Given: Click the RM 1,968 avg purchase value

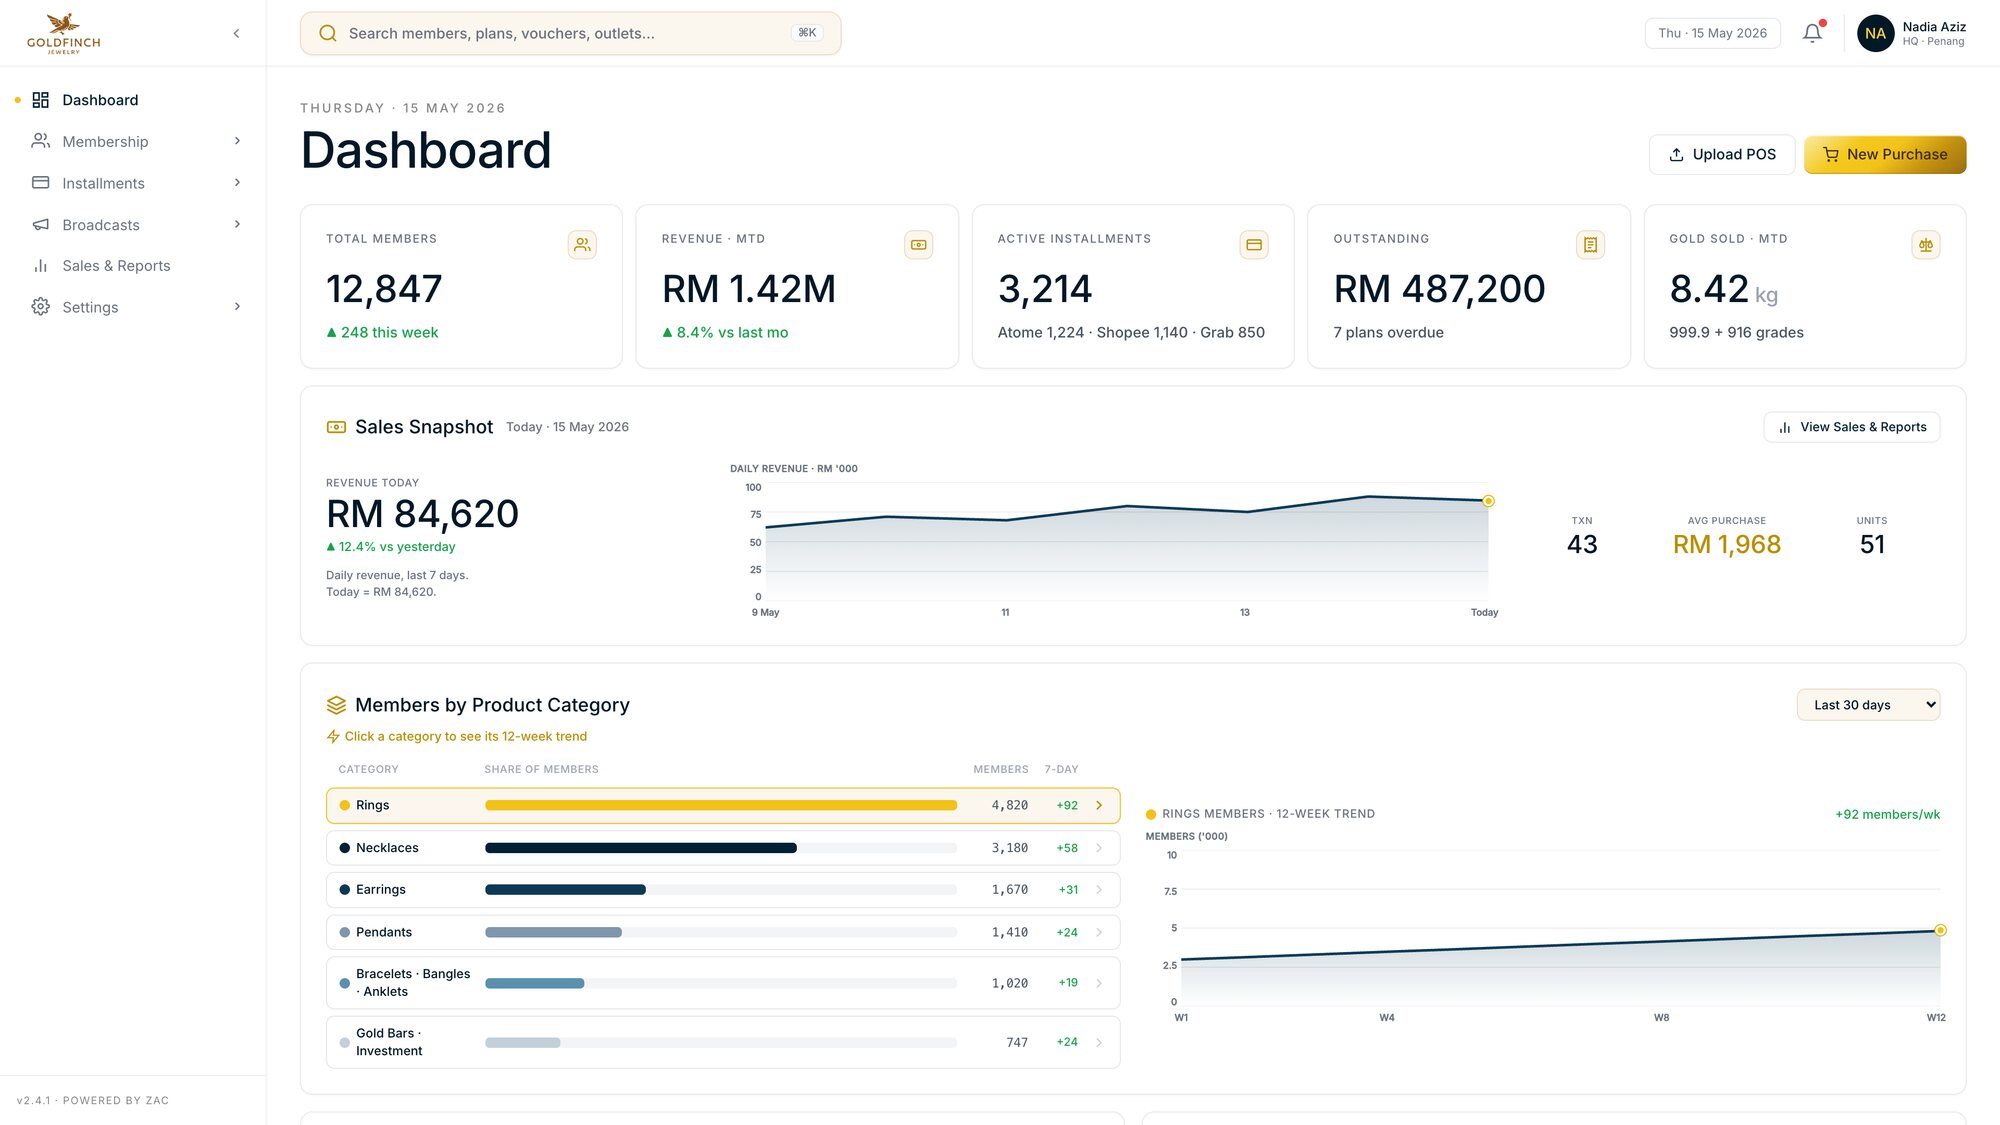Looking at the screenshot, I should [1727, 544].
